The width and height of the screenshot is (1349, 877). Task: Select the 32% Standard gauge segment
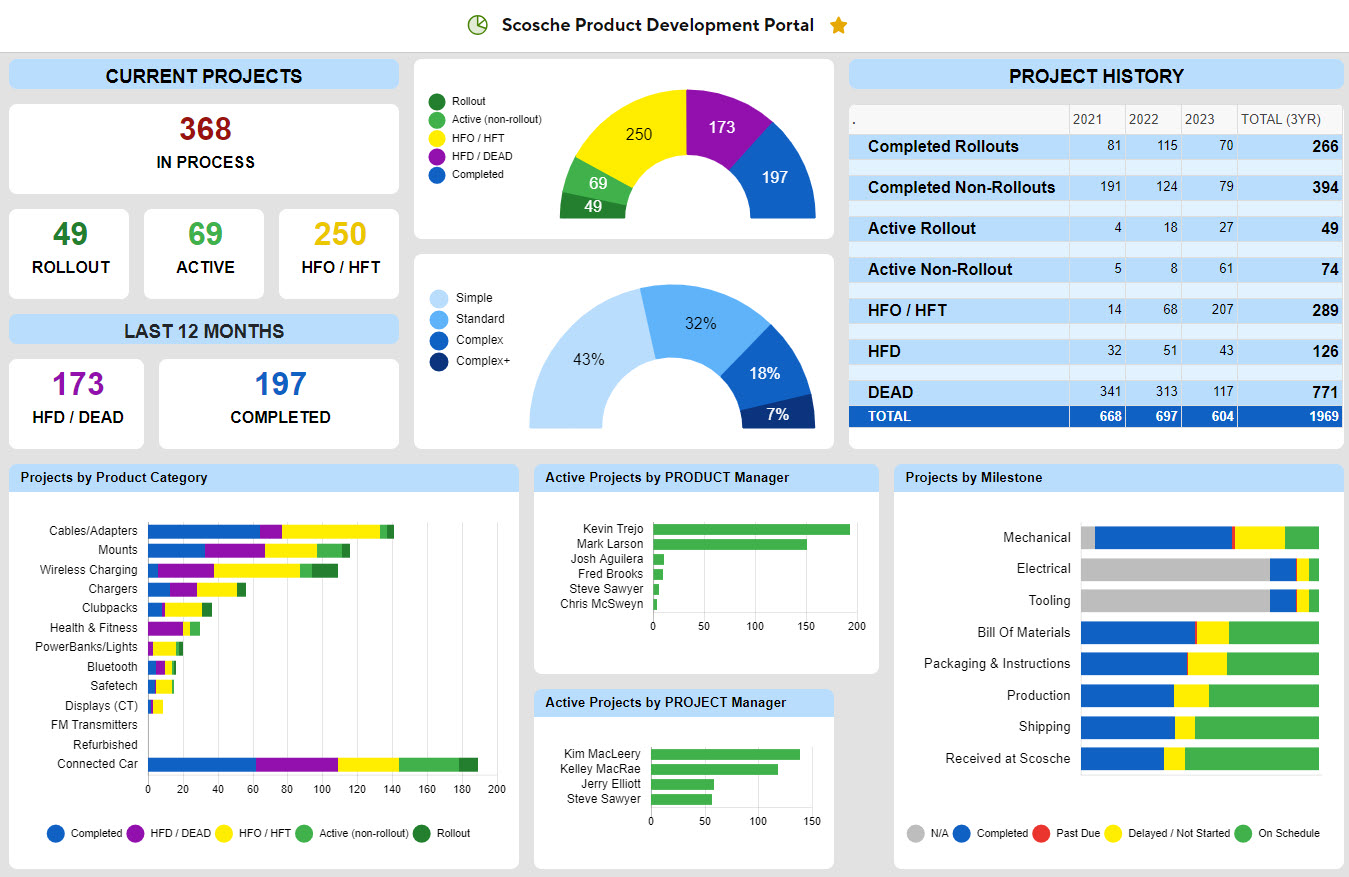coord(702,322)
